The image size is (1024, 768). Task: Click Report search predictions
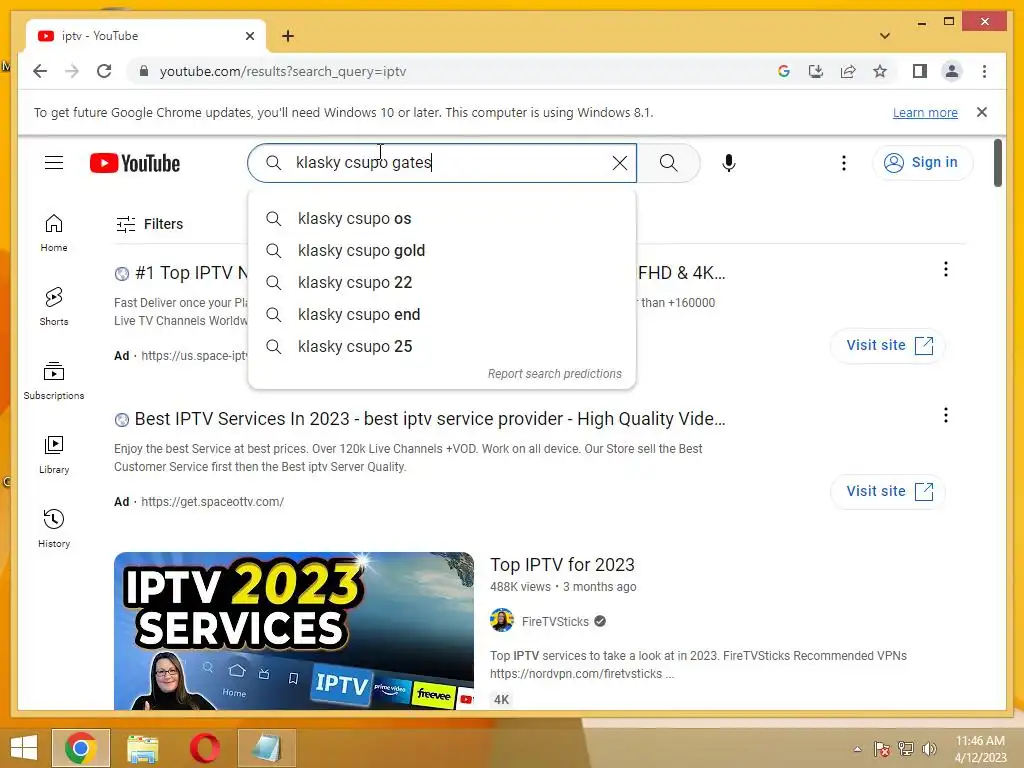(x=554, y=374)
